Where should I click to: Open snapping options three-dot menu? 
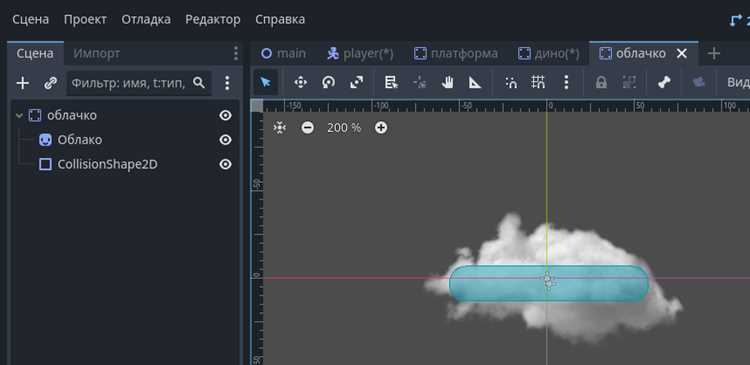[566, 83]
